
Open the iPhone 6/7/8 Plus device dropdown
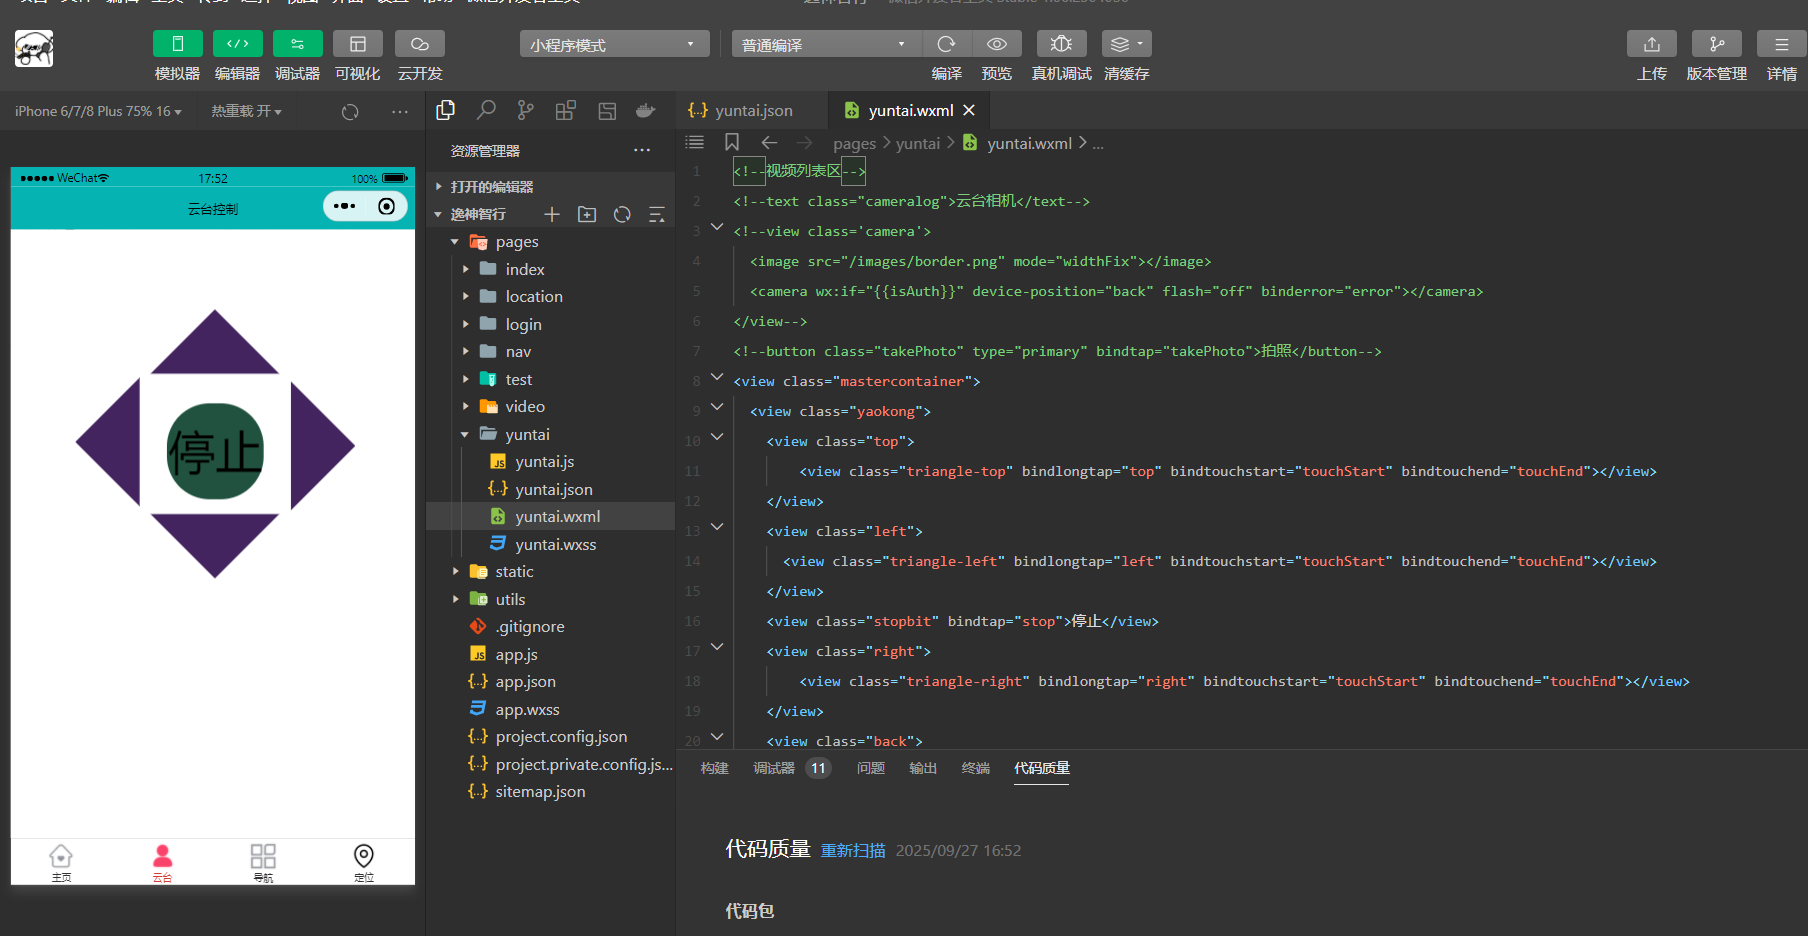point(98,111)
